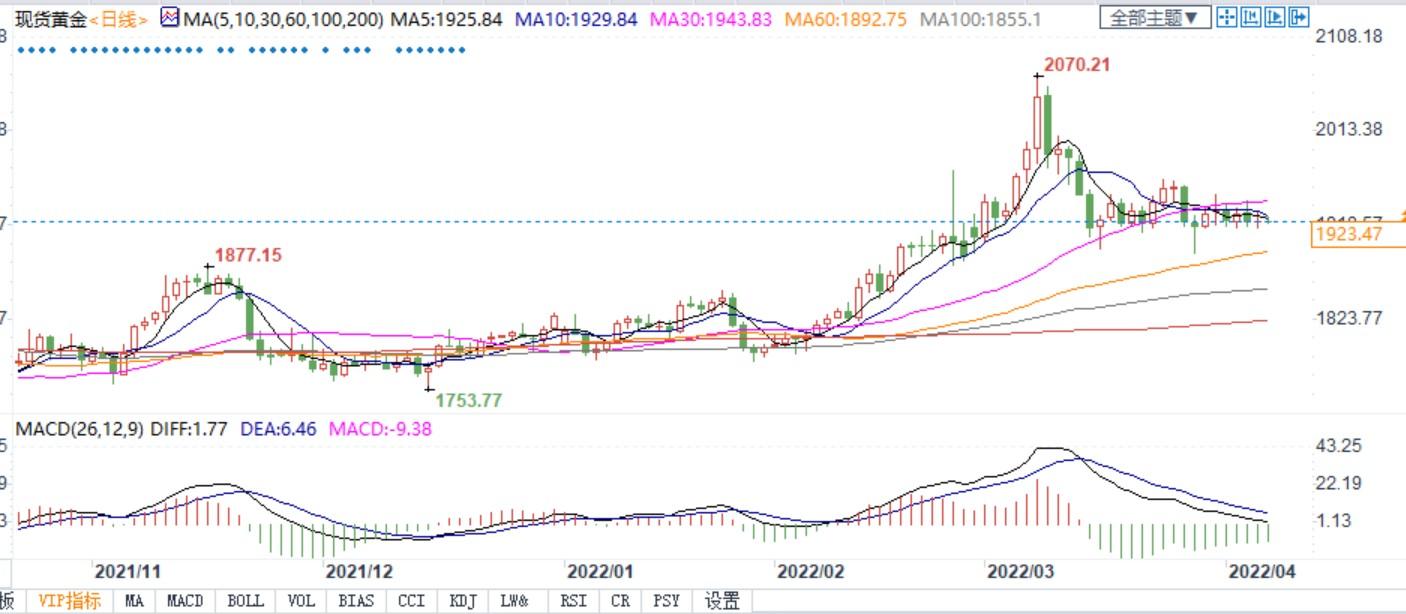Click the 1753.77 low price marker
The width and height of the screenshot is (1406, 614).
click(x=468, y=400)
